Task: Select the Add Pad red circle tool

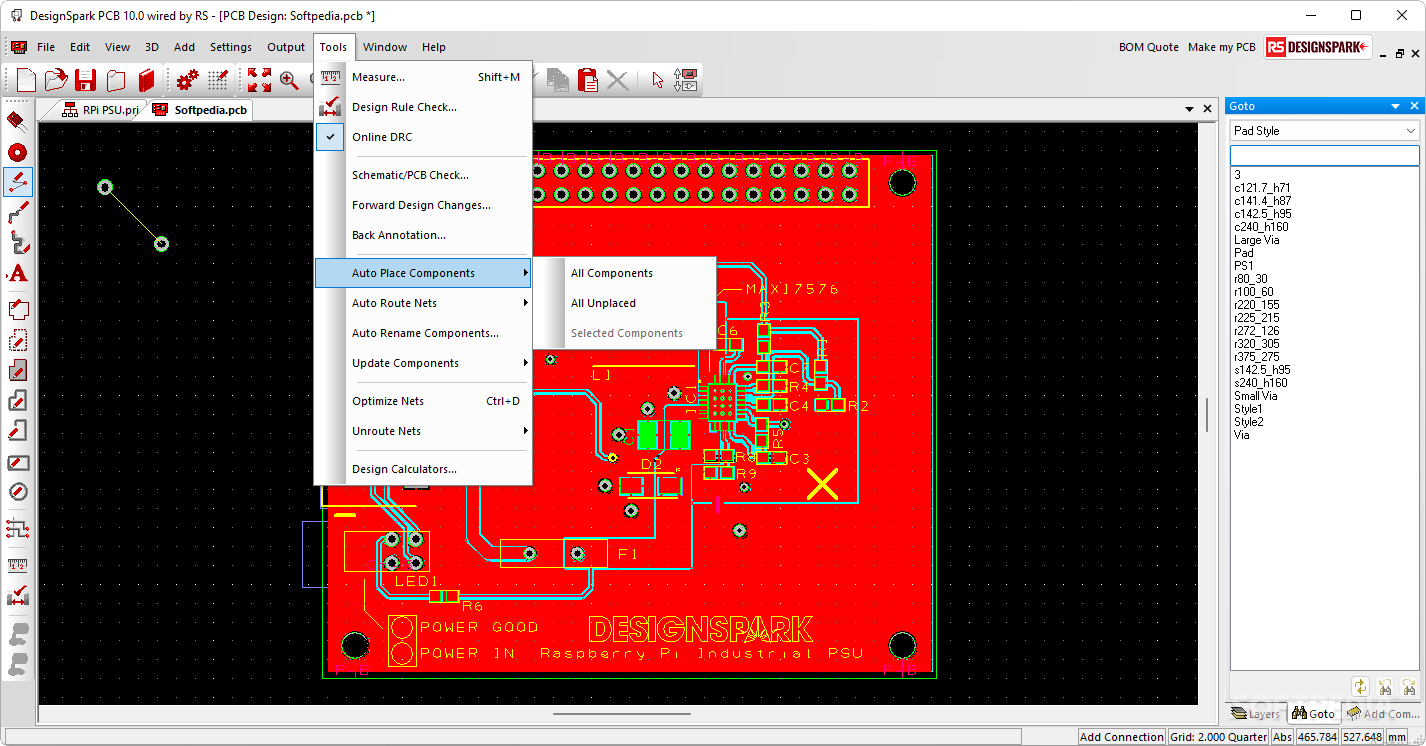Action: click(17, 152)
